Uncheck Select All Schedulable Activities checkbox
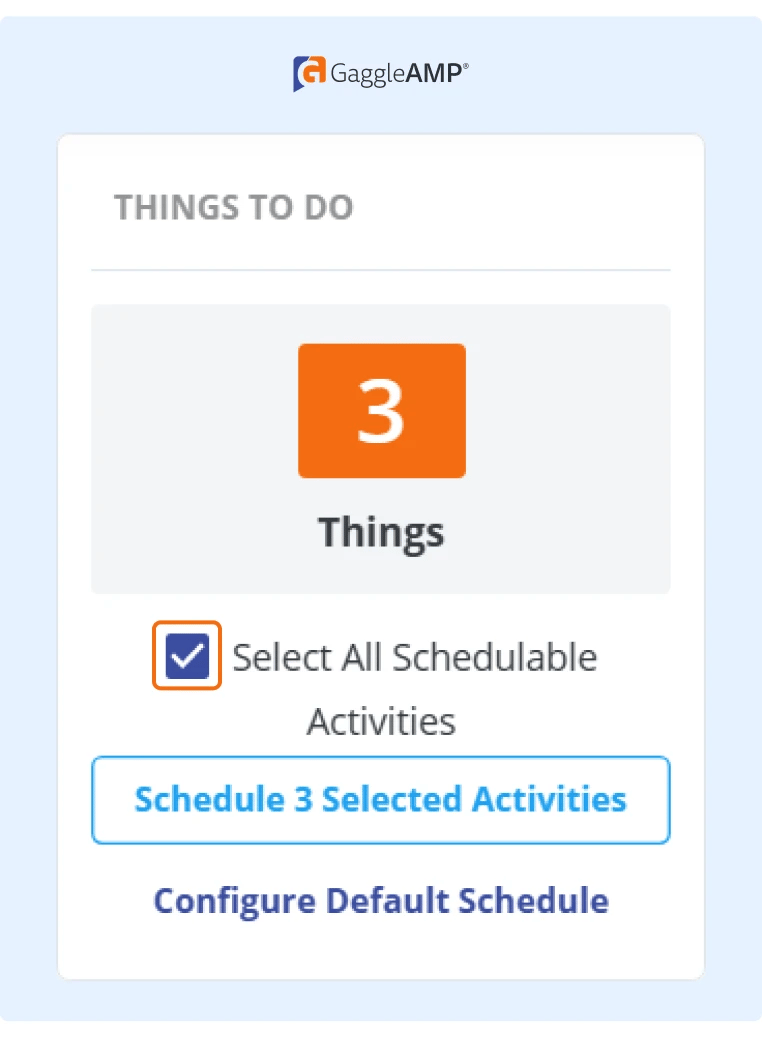Screen dimensions: 762x1038 pyautogui.click(x=187, y=656)
